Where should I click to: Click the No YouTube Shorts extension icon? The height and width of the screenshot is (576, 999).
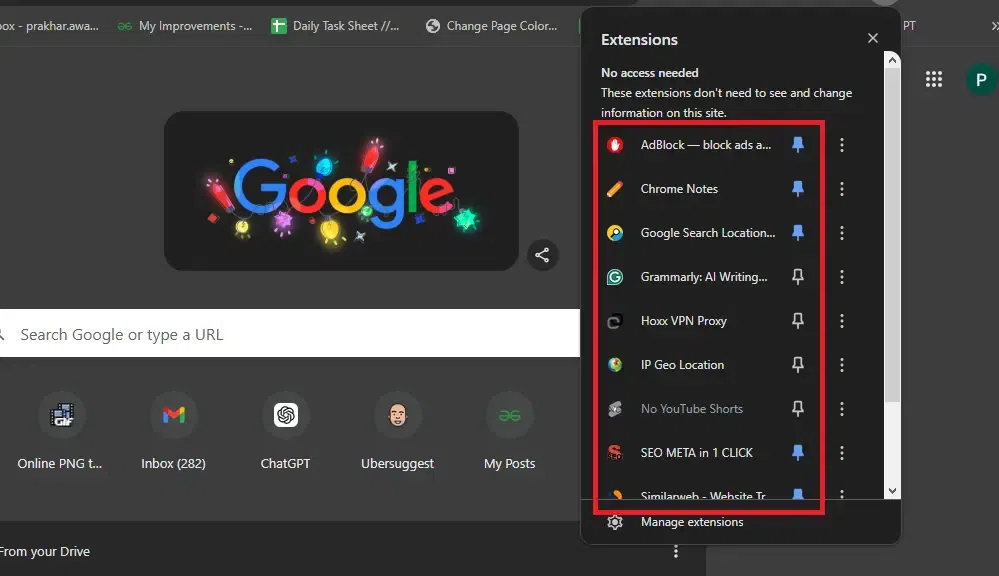click(615, 408)
